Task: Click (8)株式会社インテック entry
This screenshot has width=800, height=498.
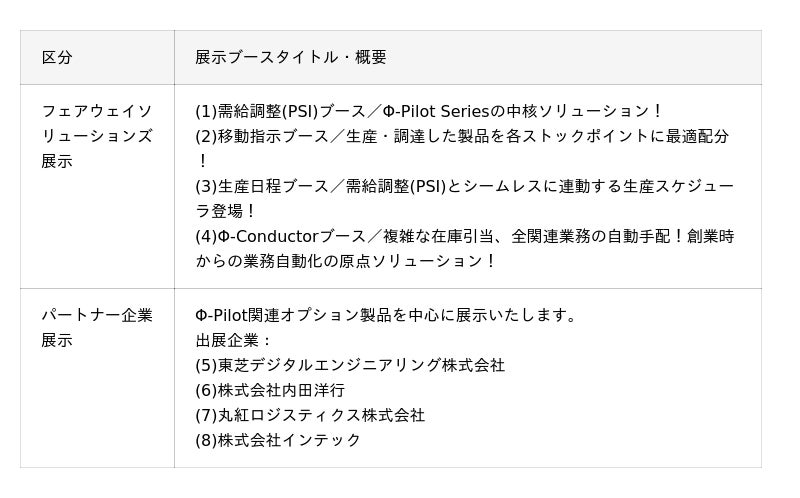Action: [278, 440]
